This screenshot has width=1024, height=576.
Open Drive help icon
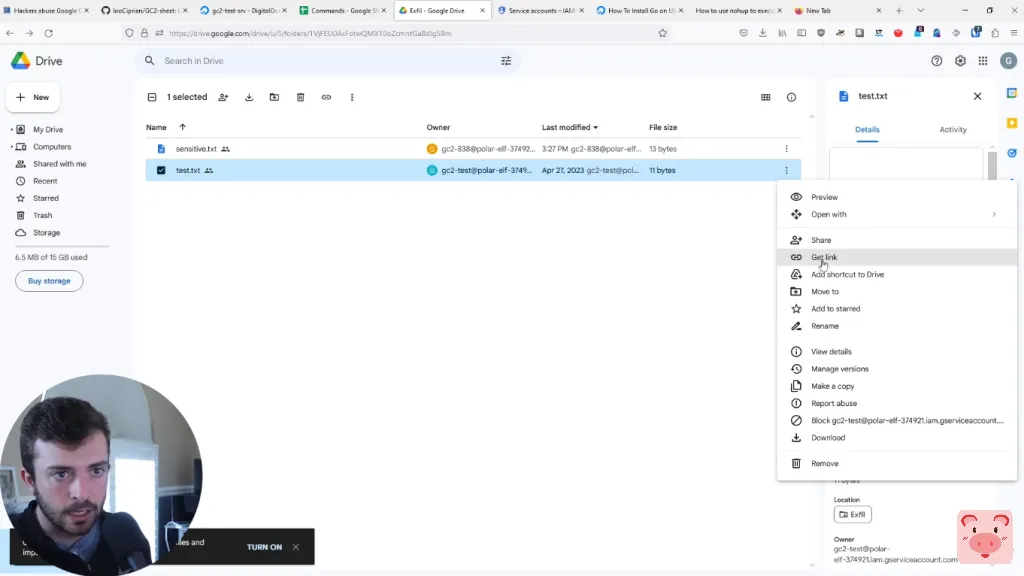point(936,61)
